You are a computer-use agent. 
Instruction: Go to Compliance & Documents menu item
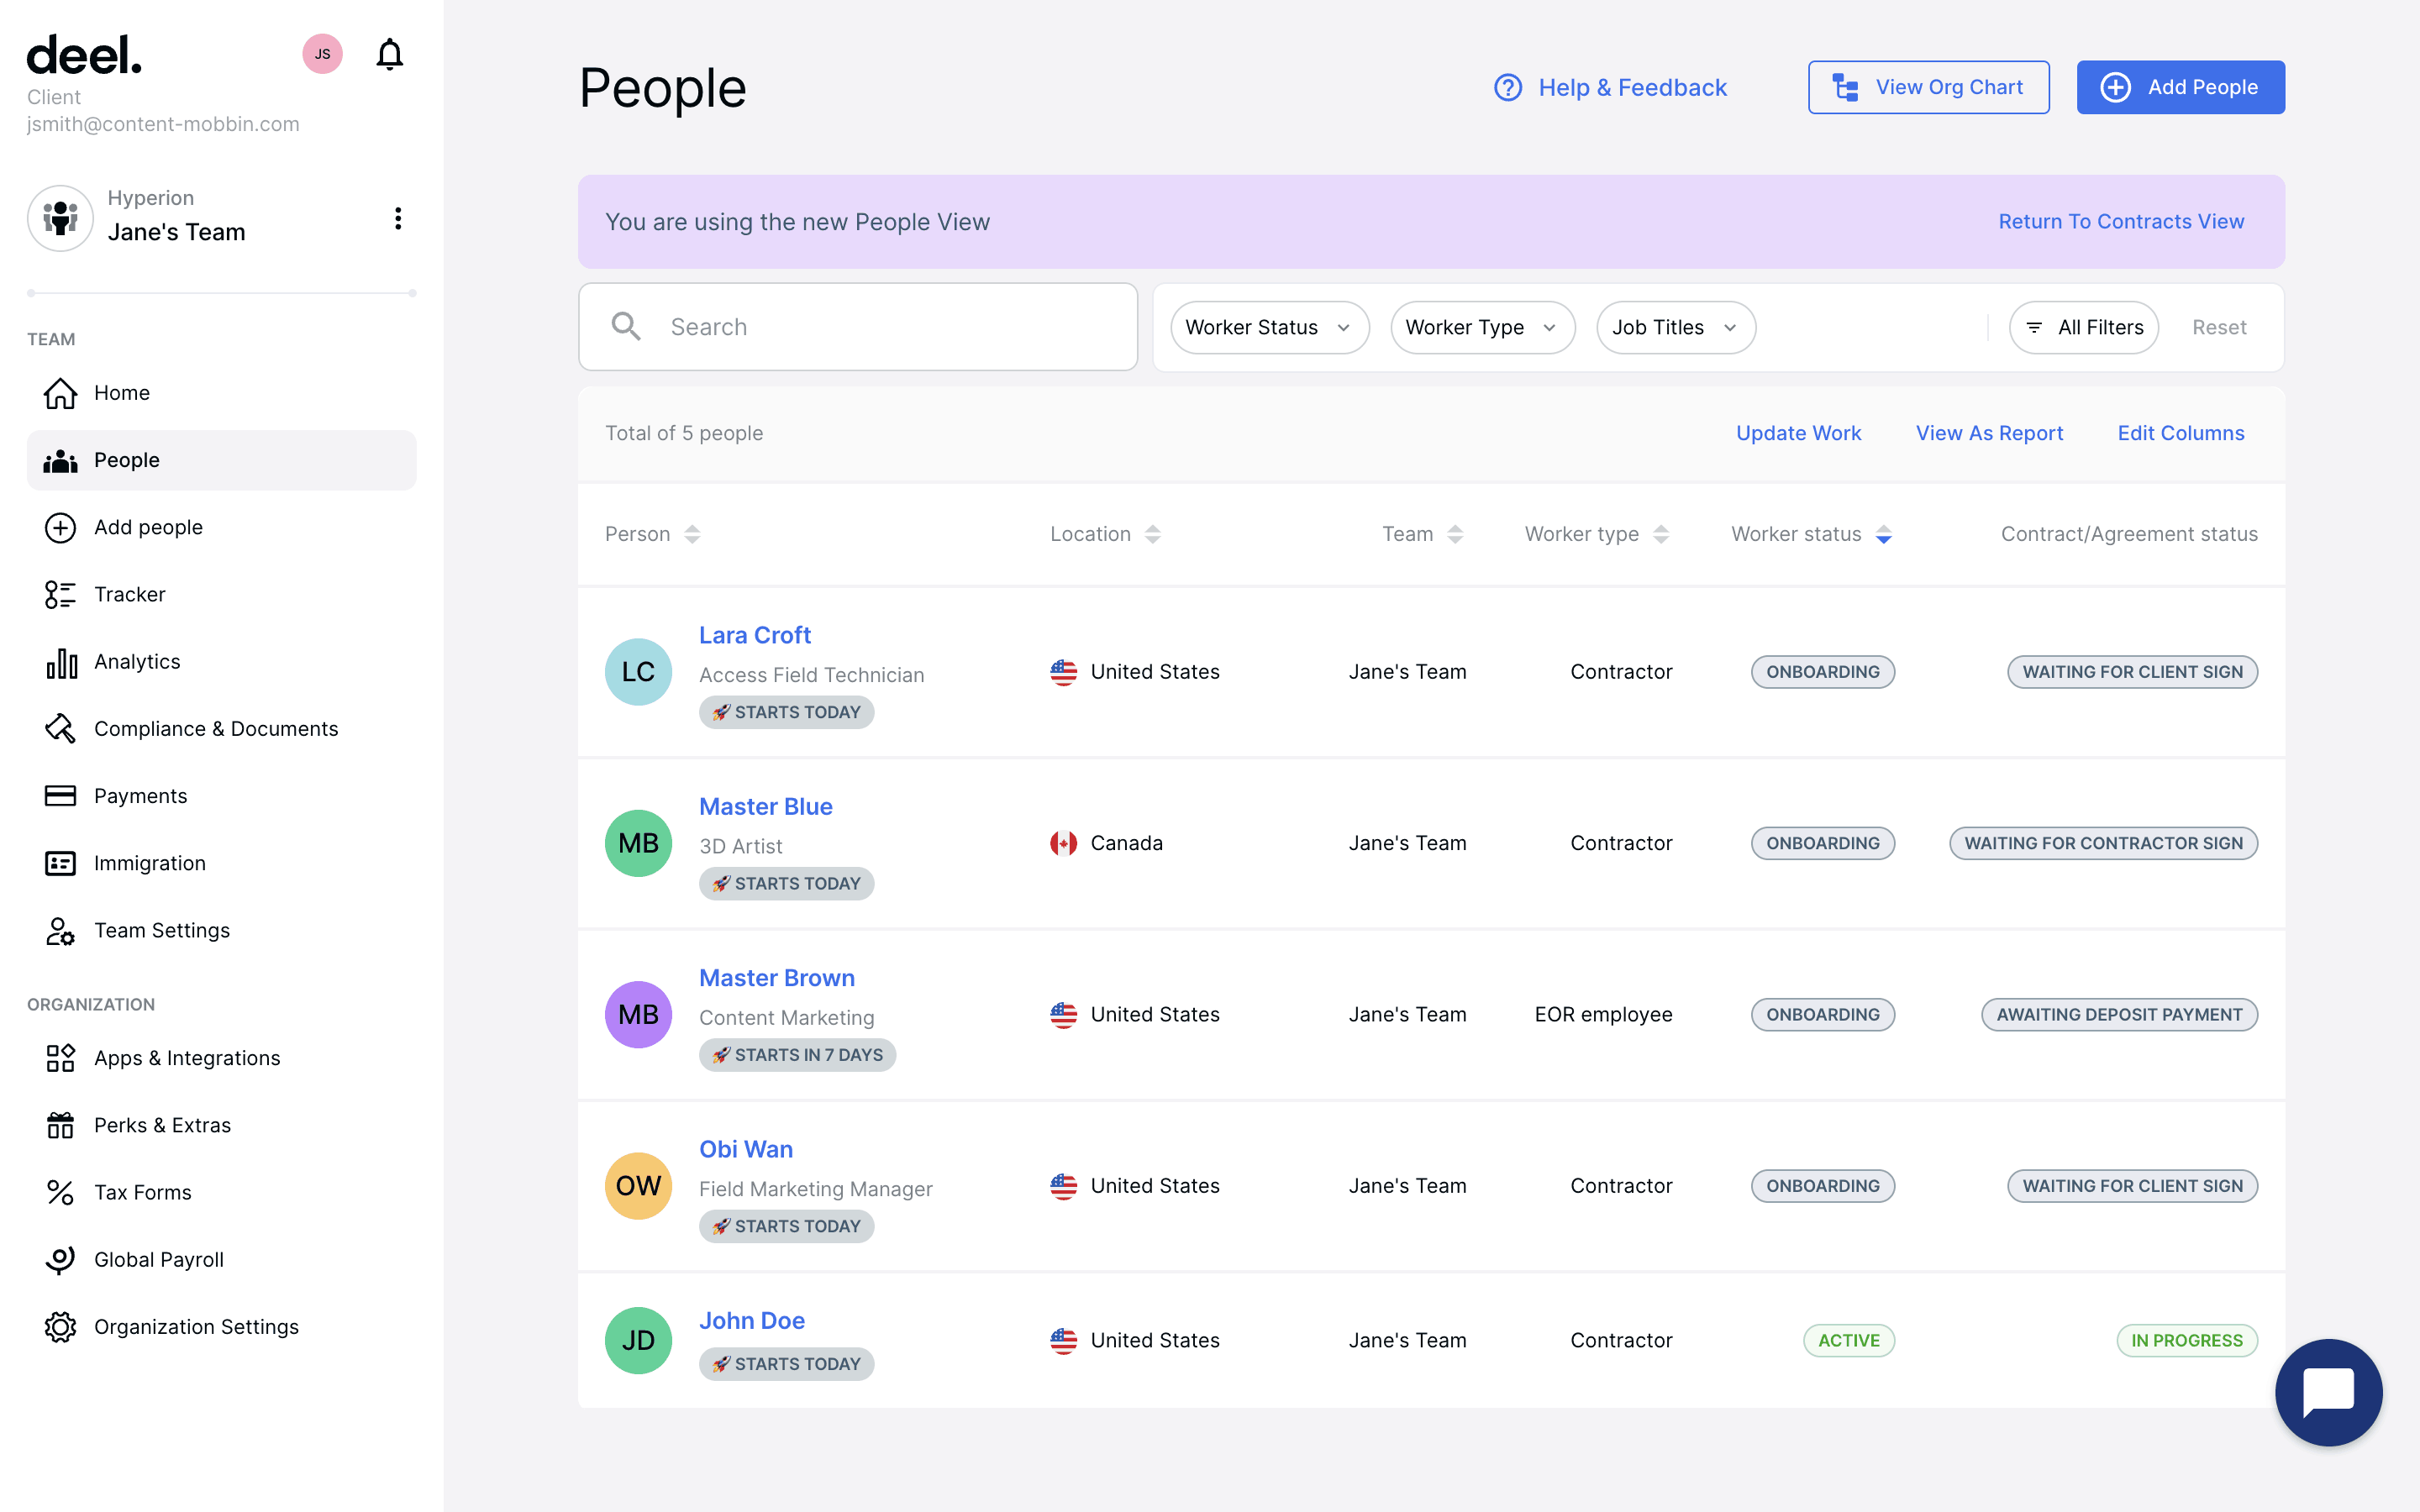tap(216, 729)
